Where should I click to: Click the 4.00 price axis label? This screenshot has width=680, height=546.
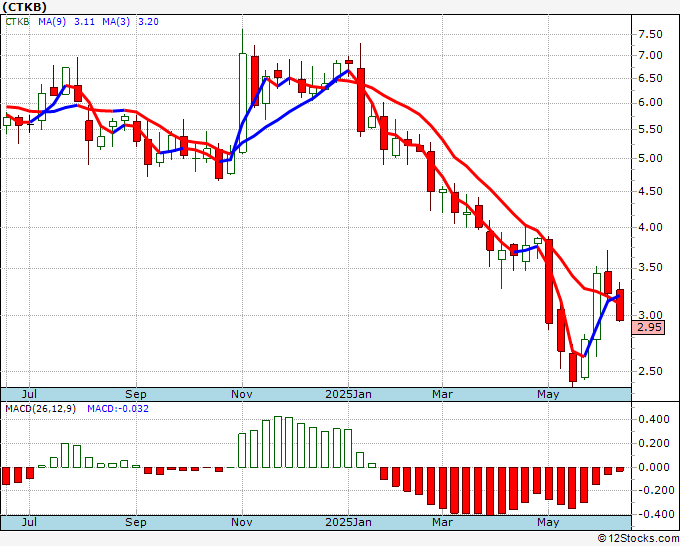(650, 227)
